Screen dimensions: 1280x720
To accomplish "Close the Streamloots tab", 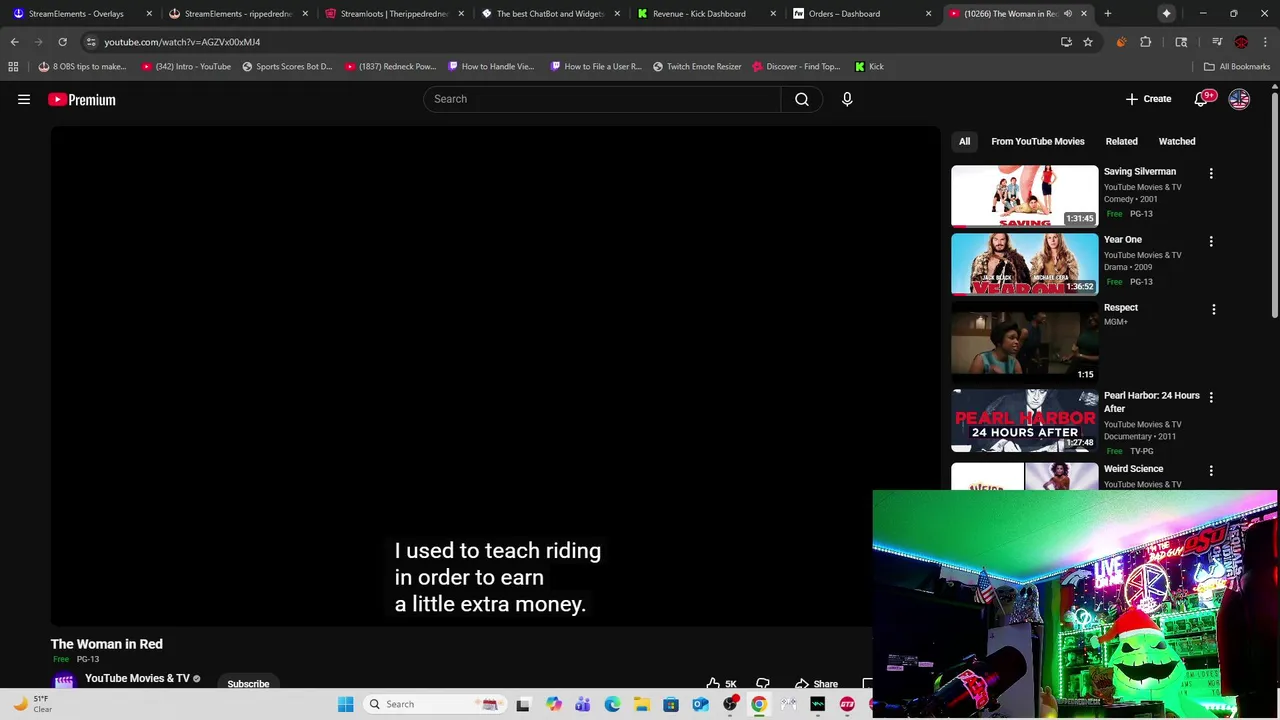I will (461, 14).
